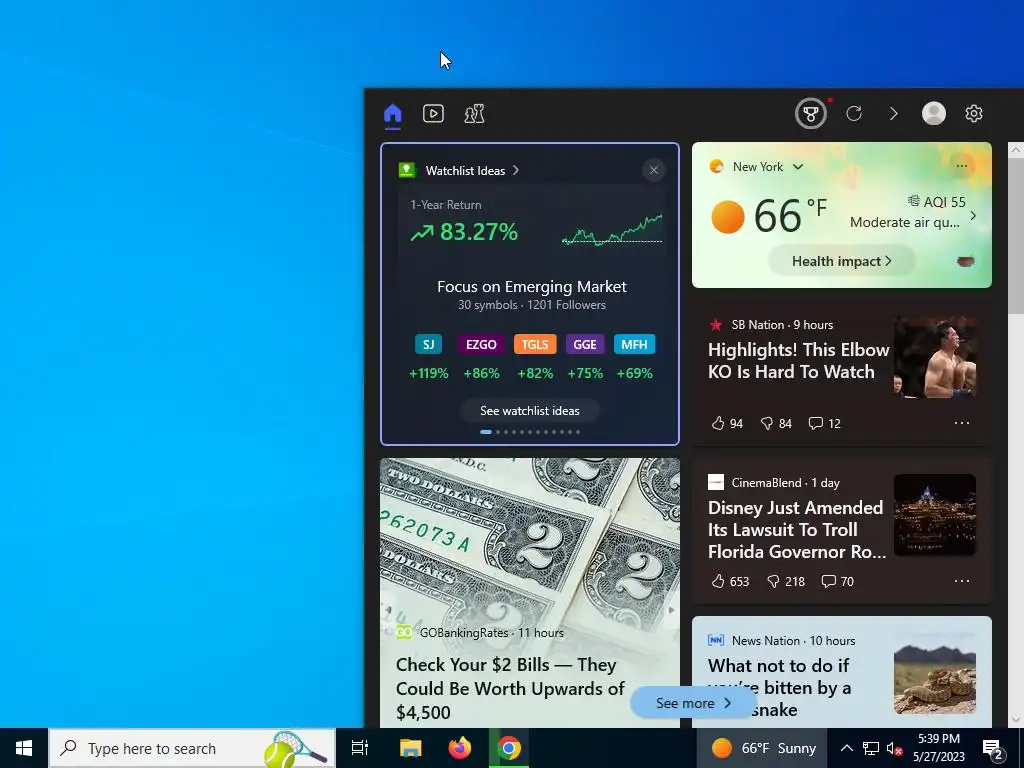Like the CinemaBlend article
This screenshot has width=1024, height=768.
pyautogui.click(x=730, y=581)
